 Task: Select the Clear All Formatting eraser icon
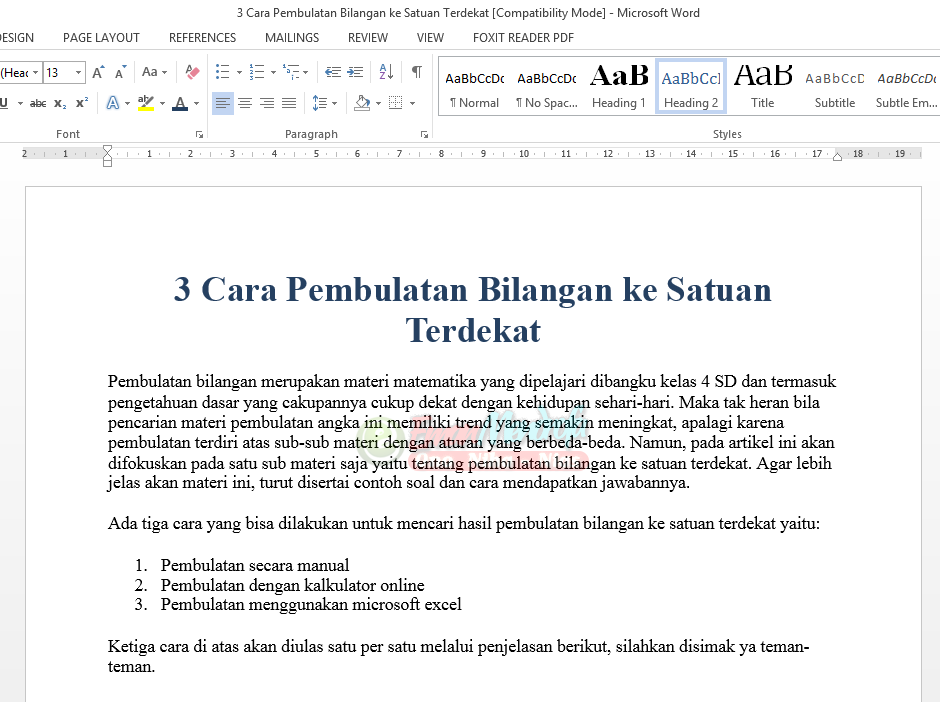tap(193, 72)
